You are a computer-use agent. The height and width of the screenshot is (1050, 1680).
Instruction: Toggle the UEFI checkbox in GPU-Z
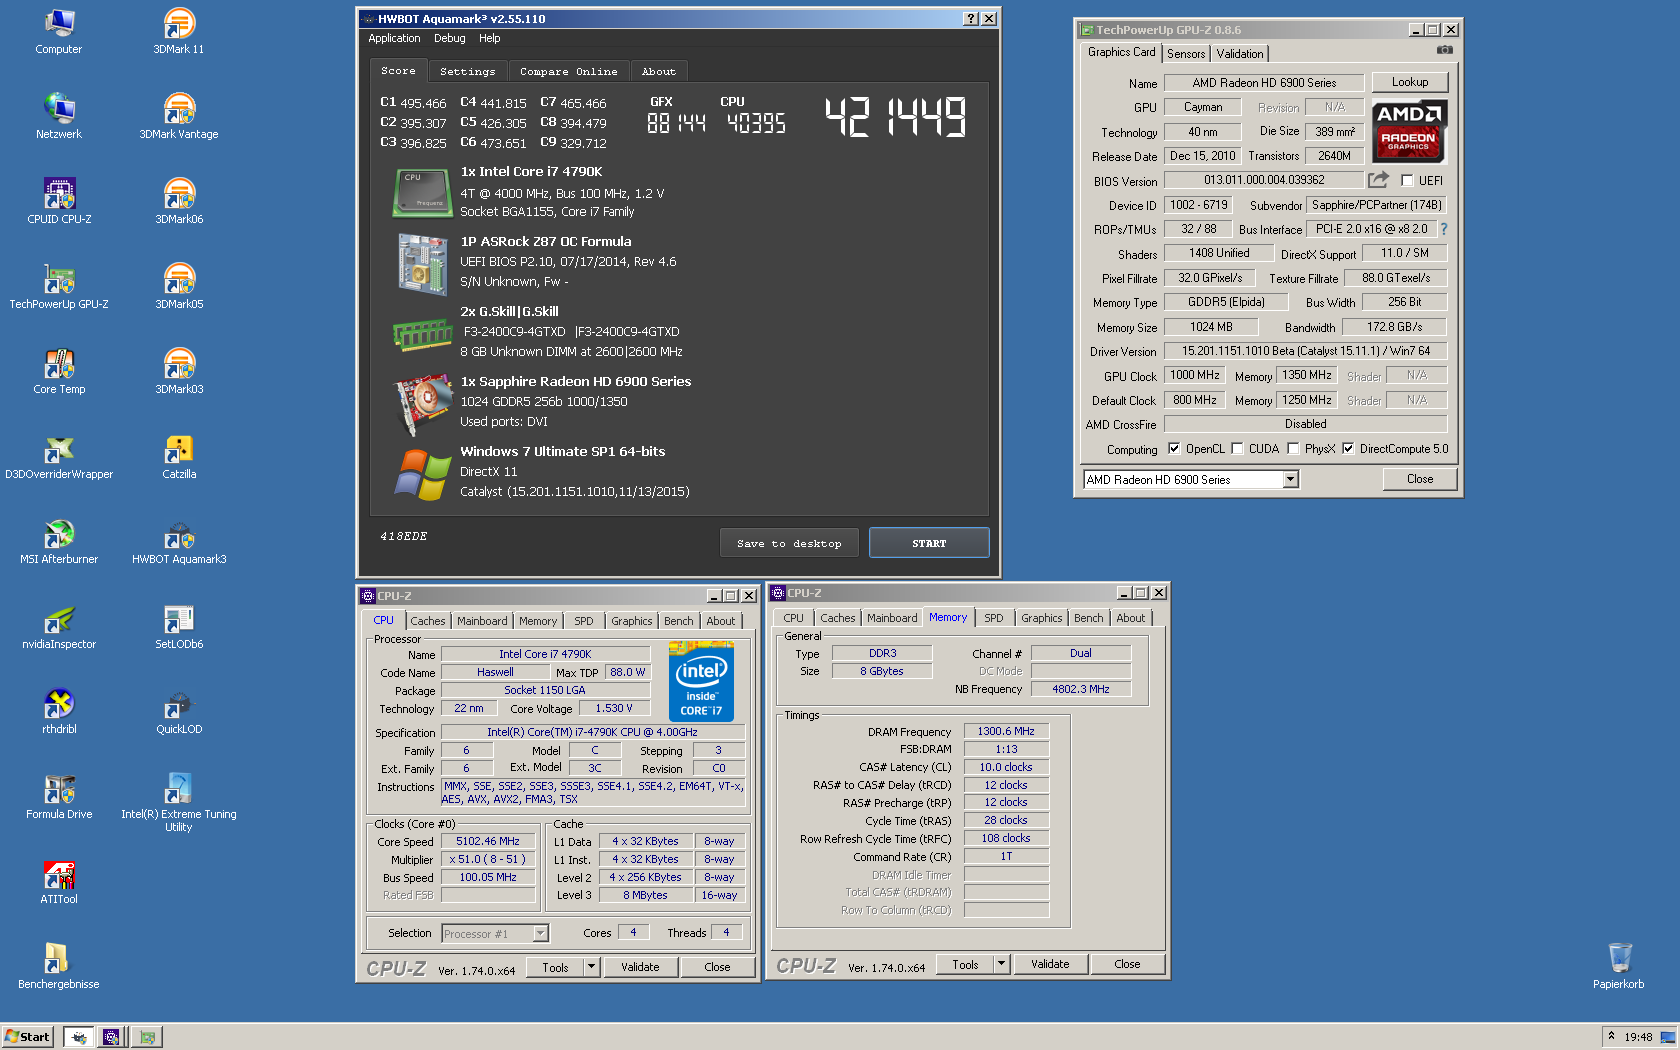pyautogui.click(x=1407, y=181)
